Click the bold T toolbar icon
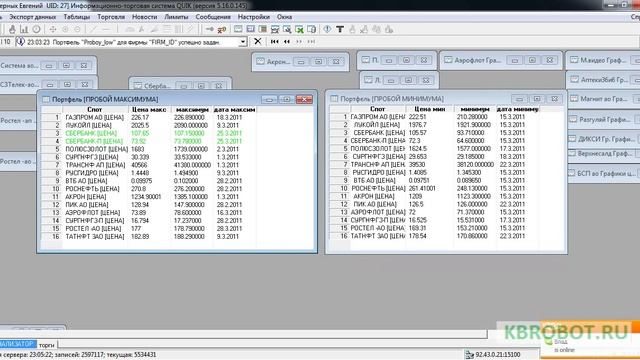This screenshot has width=640, height=360. coord(340,29)
